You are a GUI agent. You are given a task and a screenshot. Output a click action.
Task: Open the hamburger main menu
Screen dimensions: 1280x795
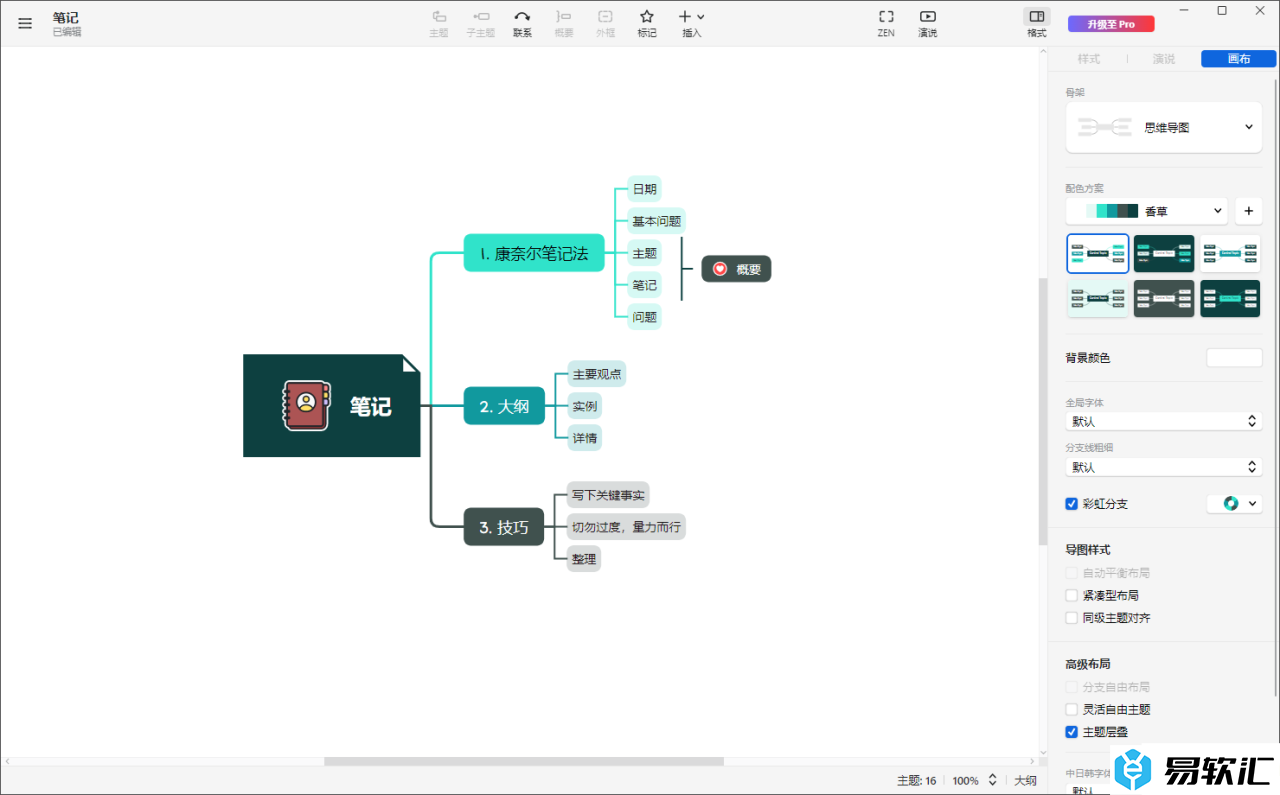[x=25, y=23]
